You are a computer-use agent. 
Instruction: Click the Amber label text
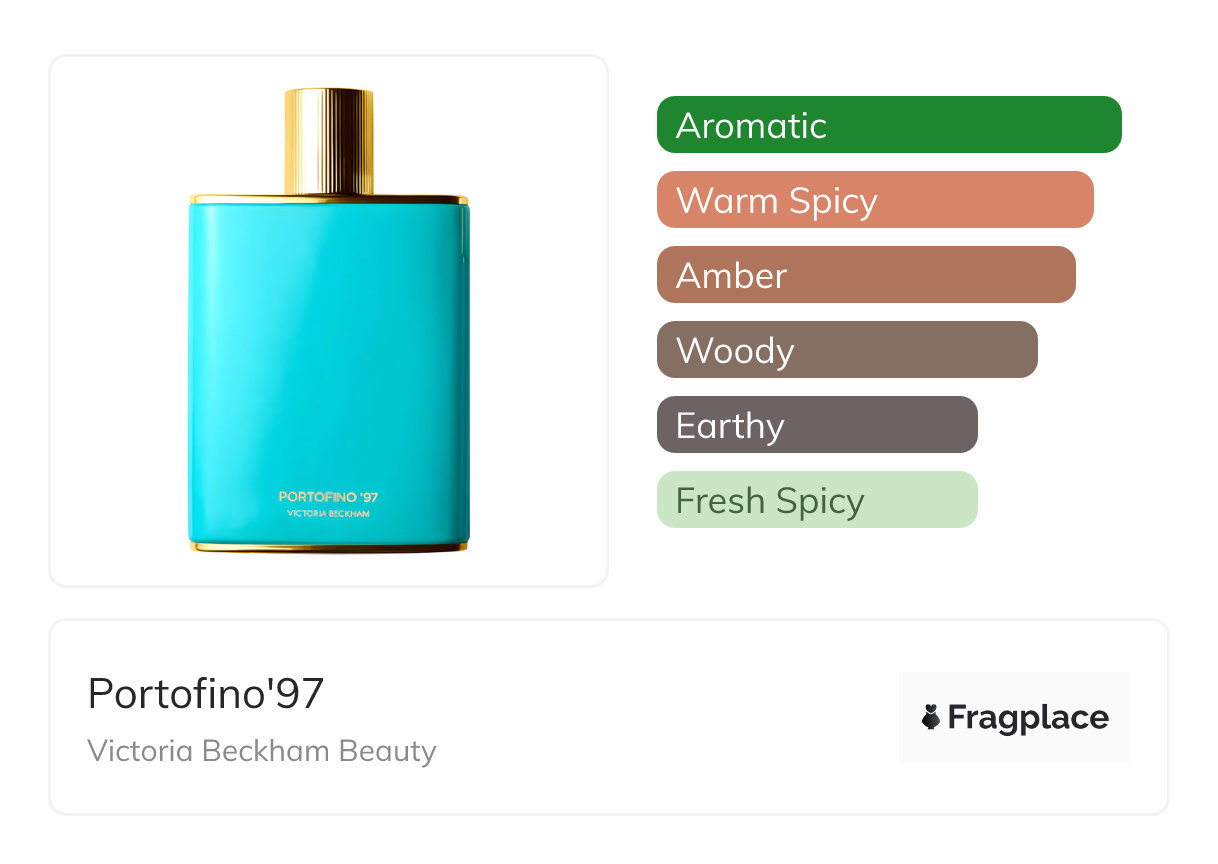(x=732, y=275)
